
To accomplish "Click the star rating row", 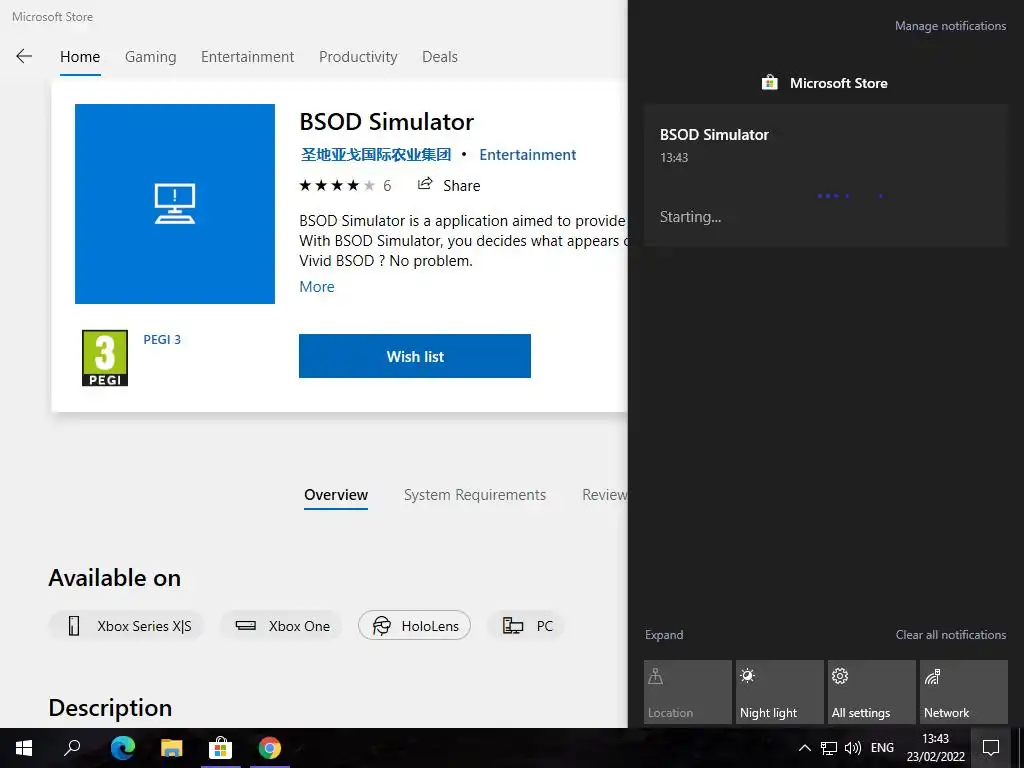I will (337, 185).
